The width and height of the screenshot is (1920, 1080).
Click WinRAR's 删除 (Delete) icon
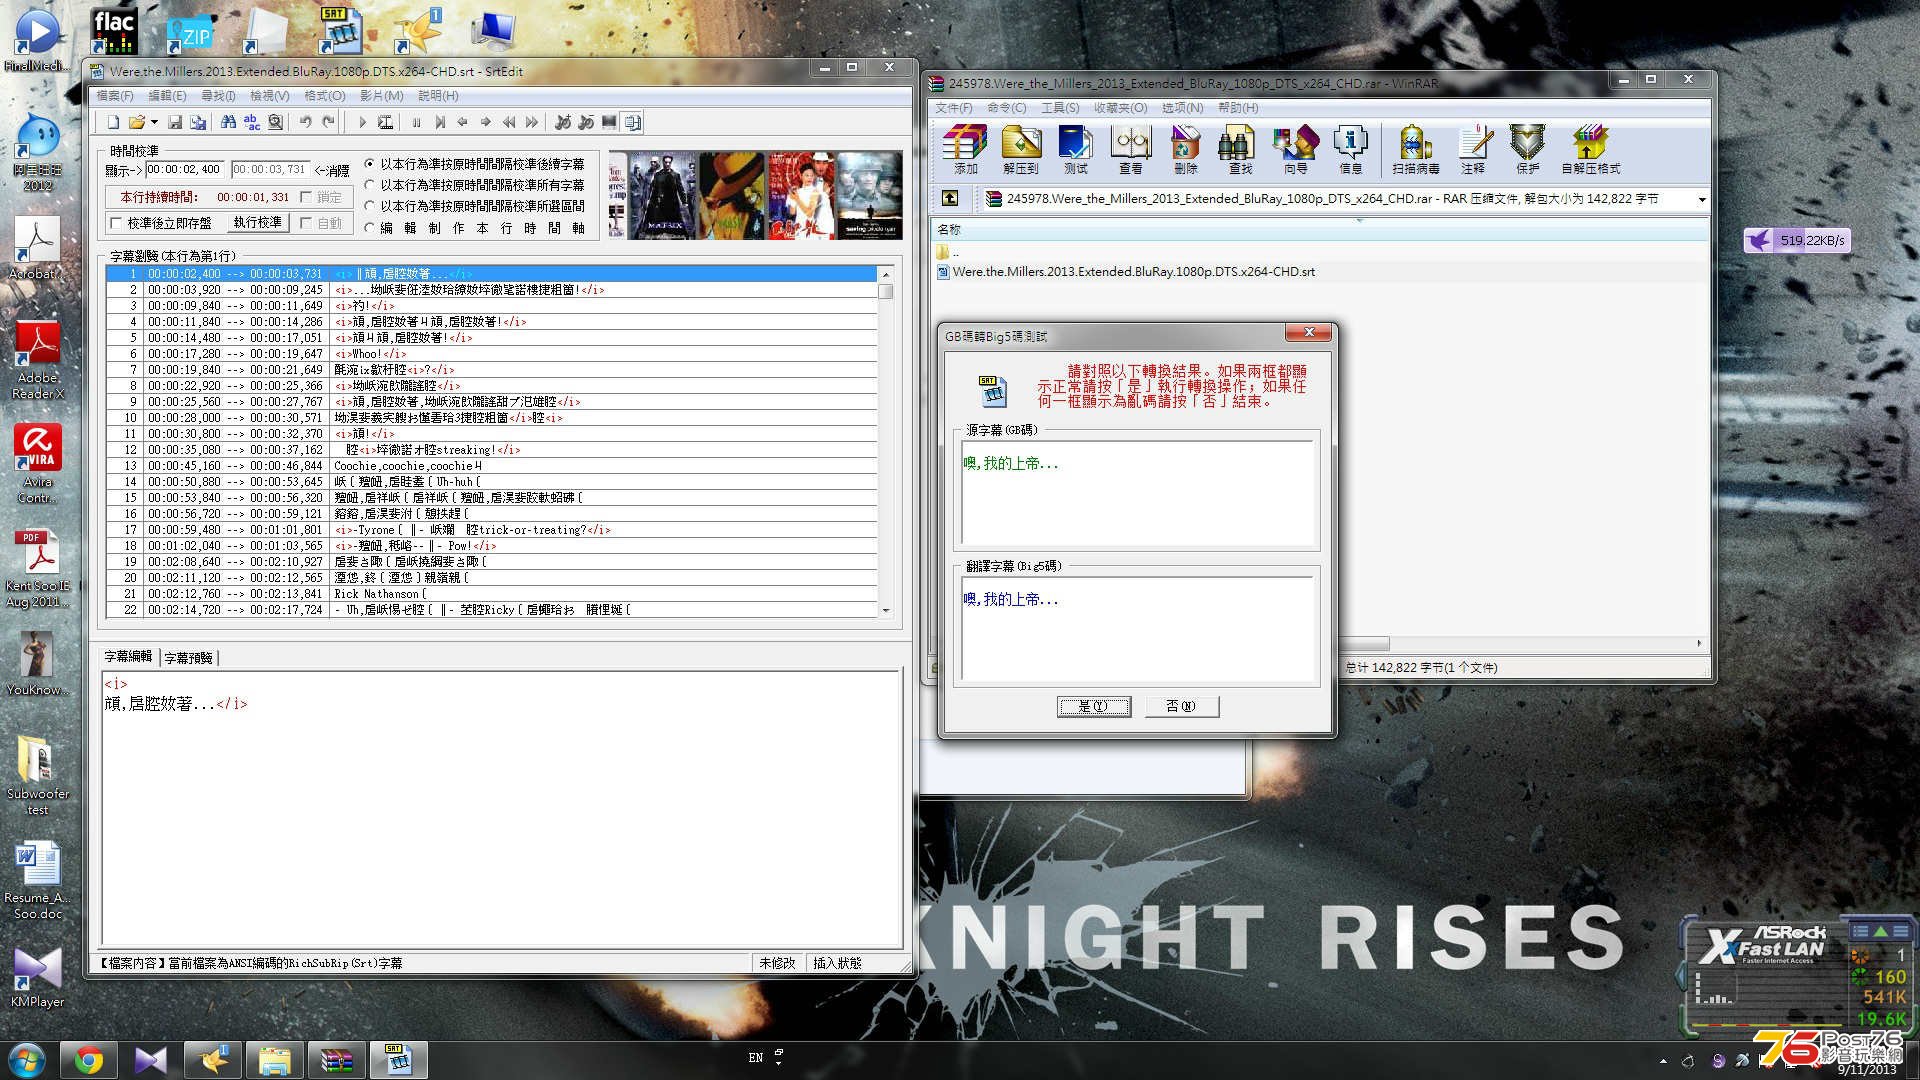click(1186, 150)
